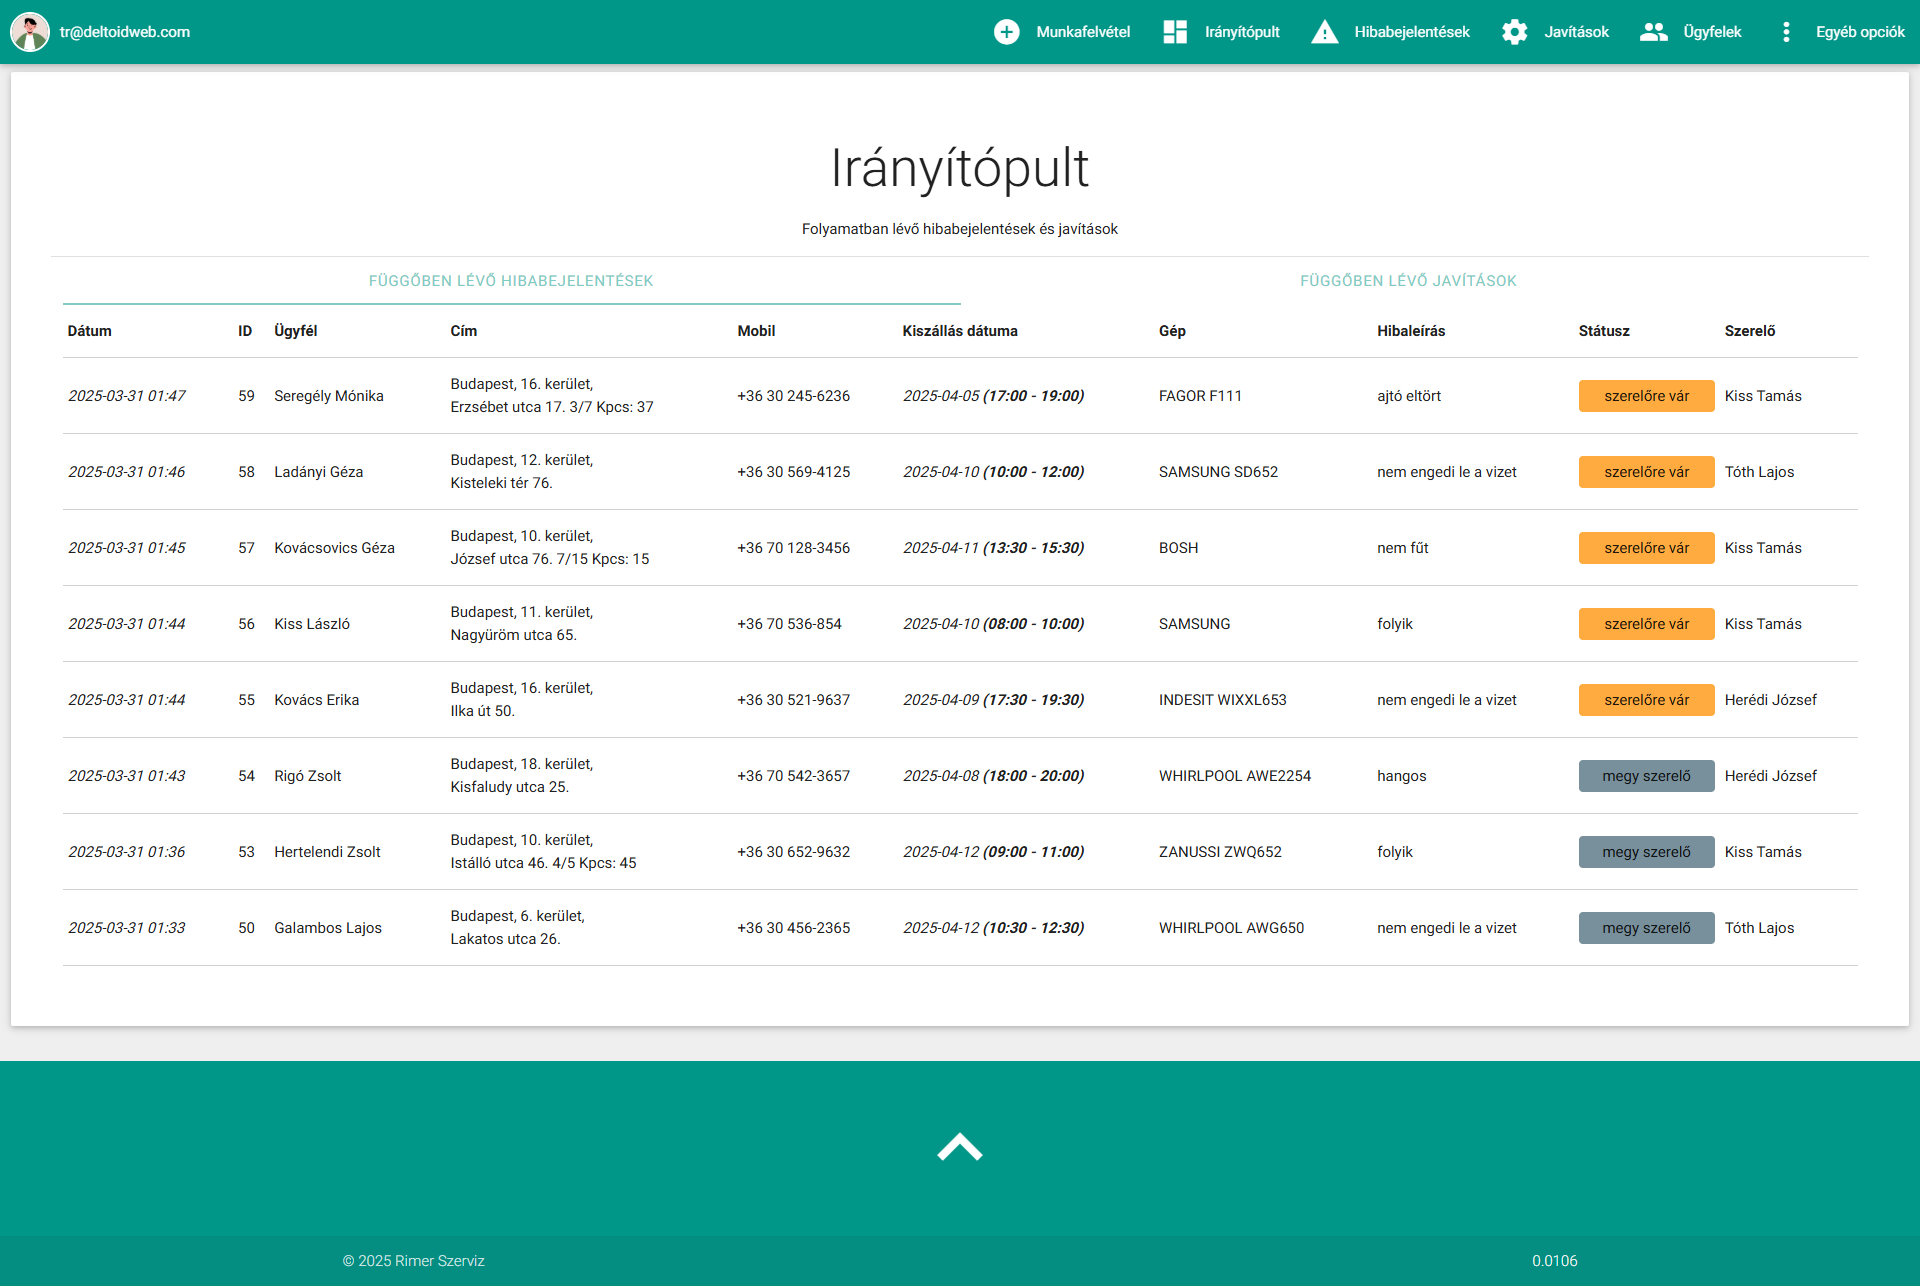Click the scroll-to-top chevron arrow
Screen dimensions: 1920x1286
pyautogui.click(x=959, y=1147)
